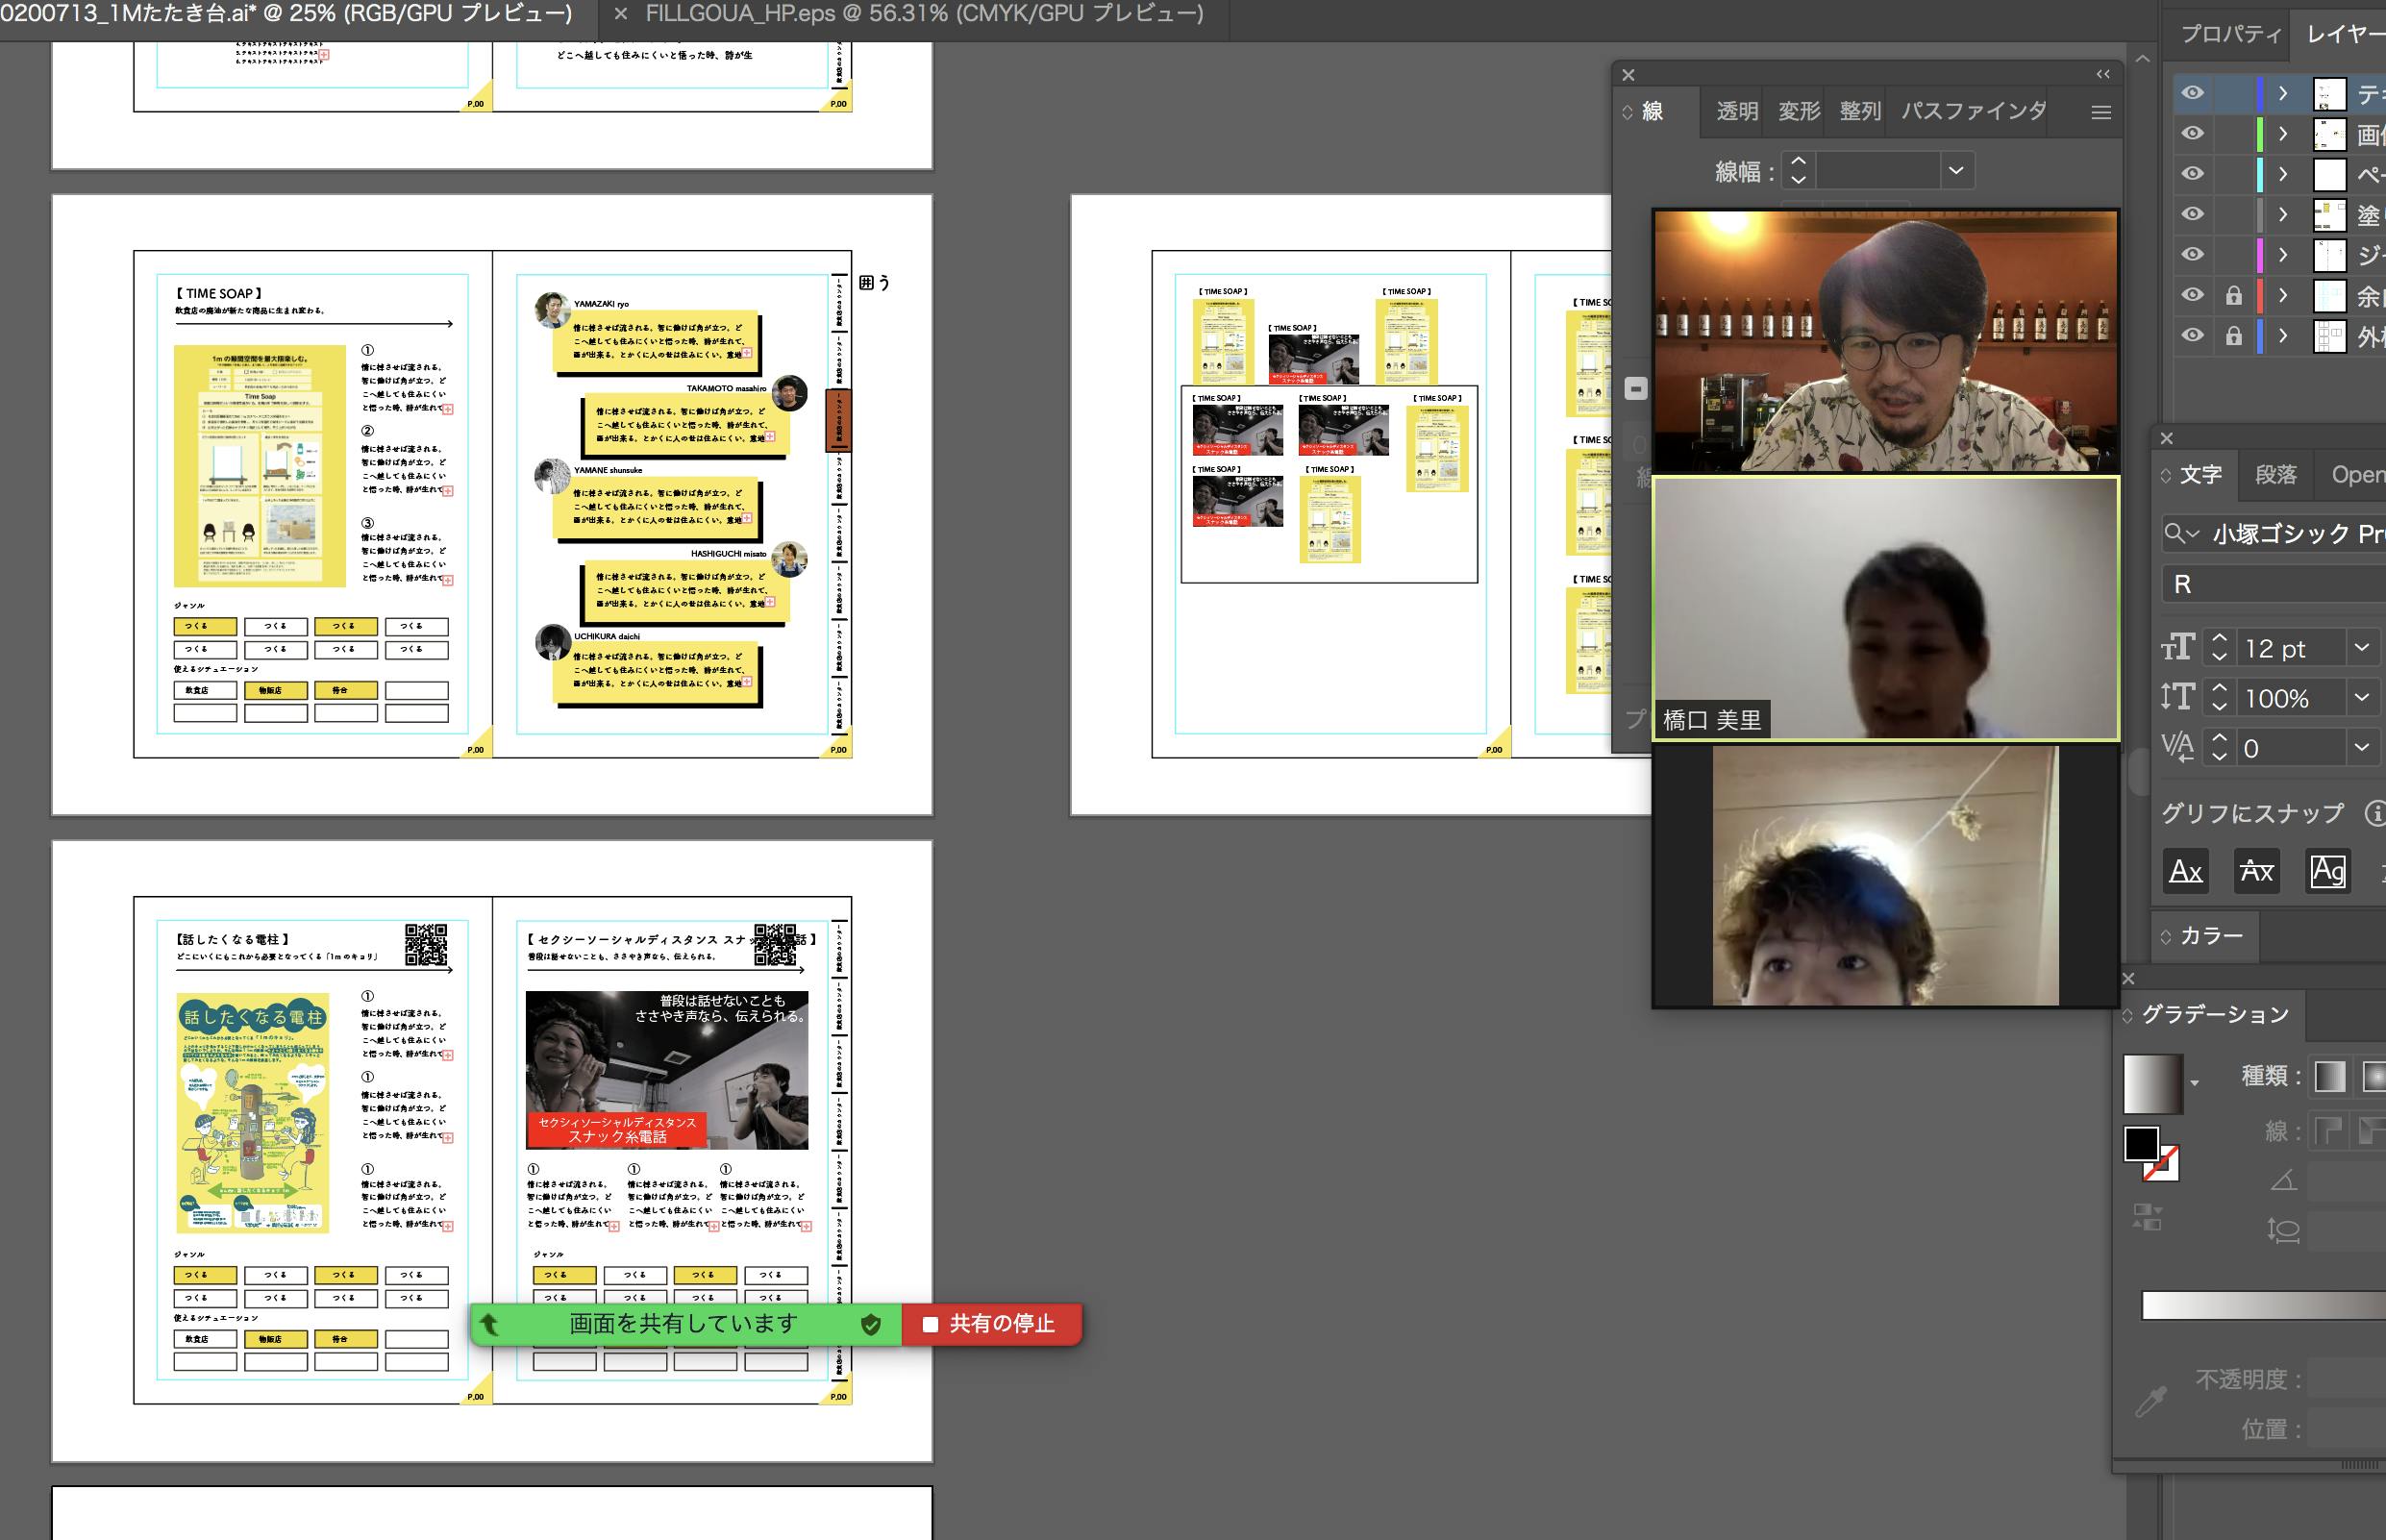Click the boxed Ag glyph snap icon
2386x1540 pixels.
pos(2327,871)
